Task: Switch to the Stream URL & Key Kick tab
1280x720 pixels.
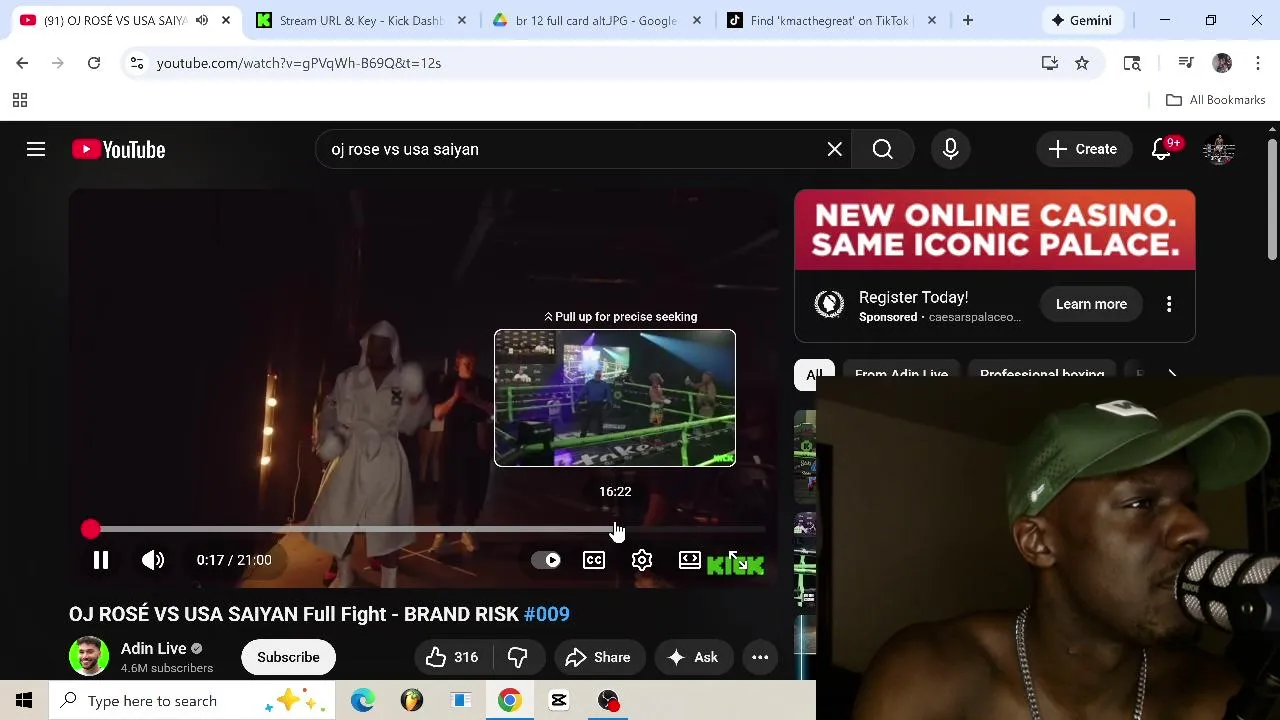Action: 360,20
